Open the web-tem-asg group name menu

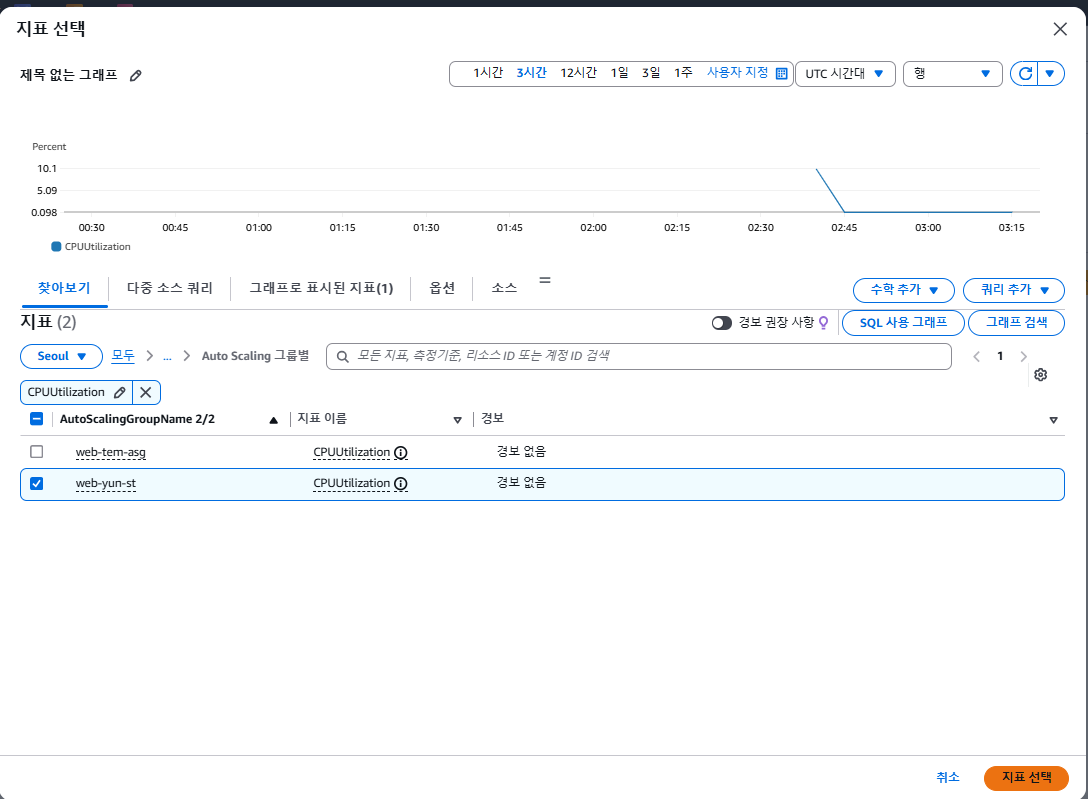pyautogui.click(x=110, y=452)
